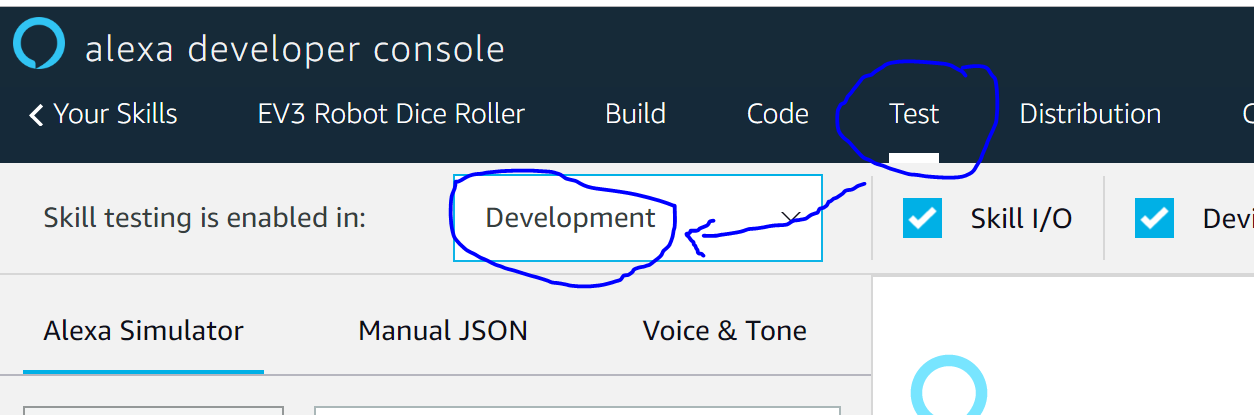Switch to the Build tab
1254x415 pixels.
[x=635, y=114]
